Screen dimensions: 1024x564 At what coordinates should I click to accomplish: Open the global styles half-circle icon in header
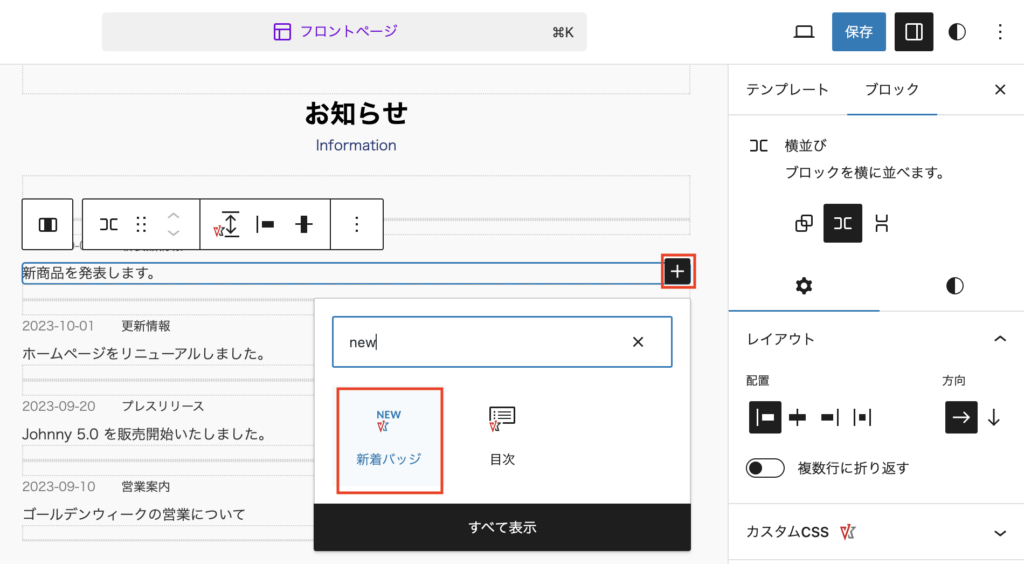click(x=957, y=32)
